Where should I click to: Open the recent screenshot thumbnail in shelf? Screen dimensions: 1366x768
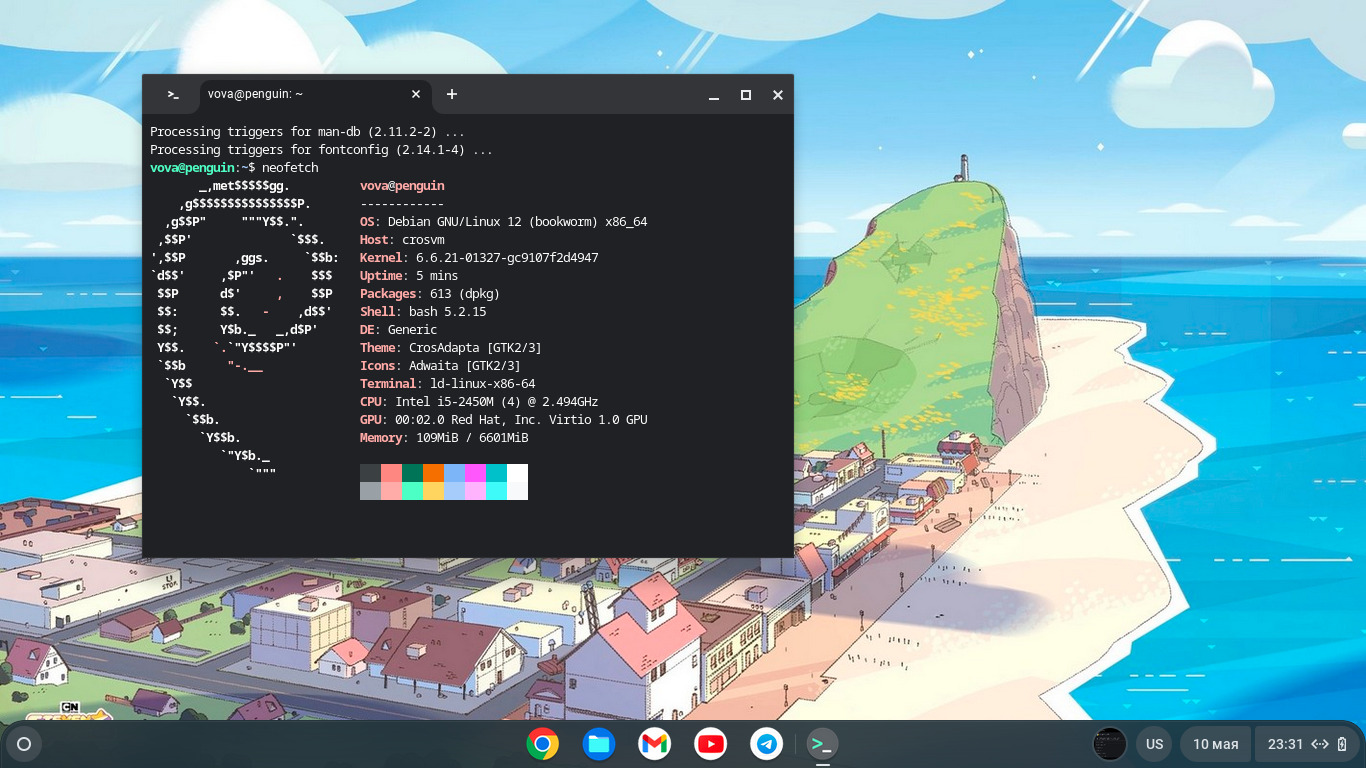[1109, 744]
